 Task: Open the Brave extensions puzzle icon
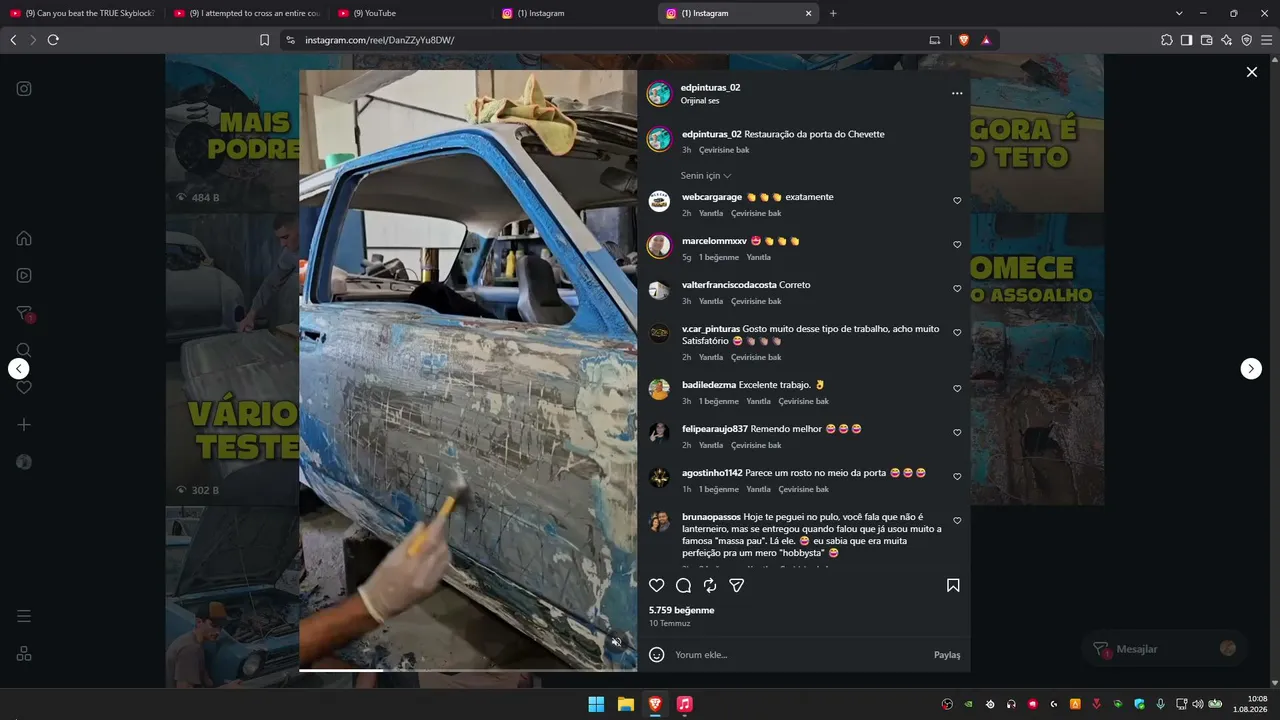click(1167, 40)
